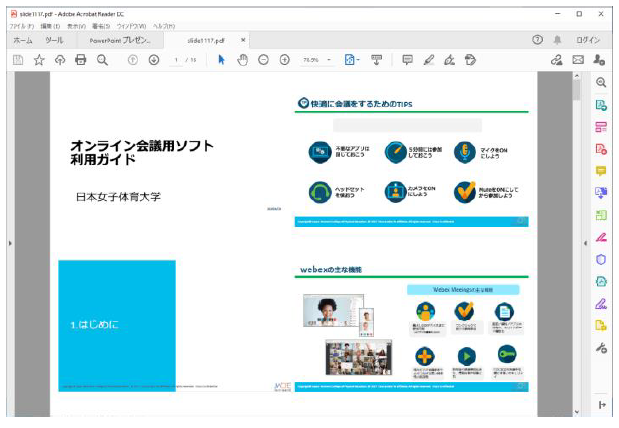Click the webexの主な機能 heading
The height and width of the screenshot is (428, 619).
330,270
